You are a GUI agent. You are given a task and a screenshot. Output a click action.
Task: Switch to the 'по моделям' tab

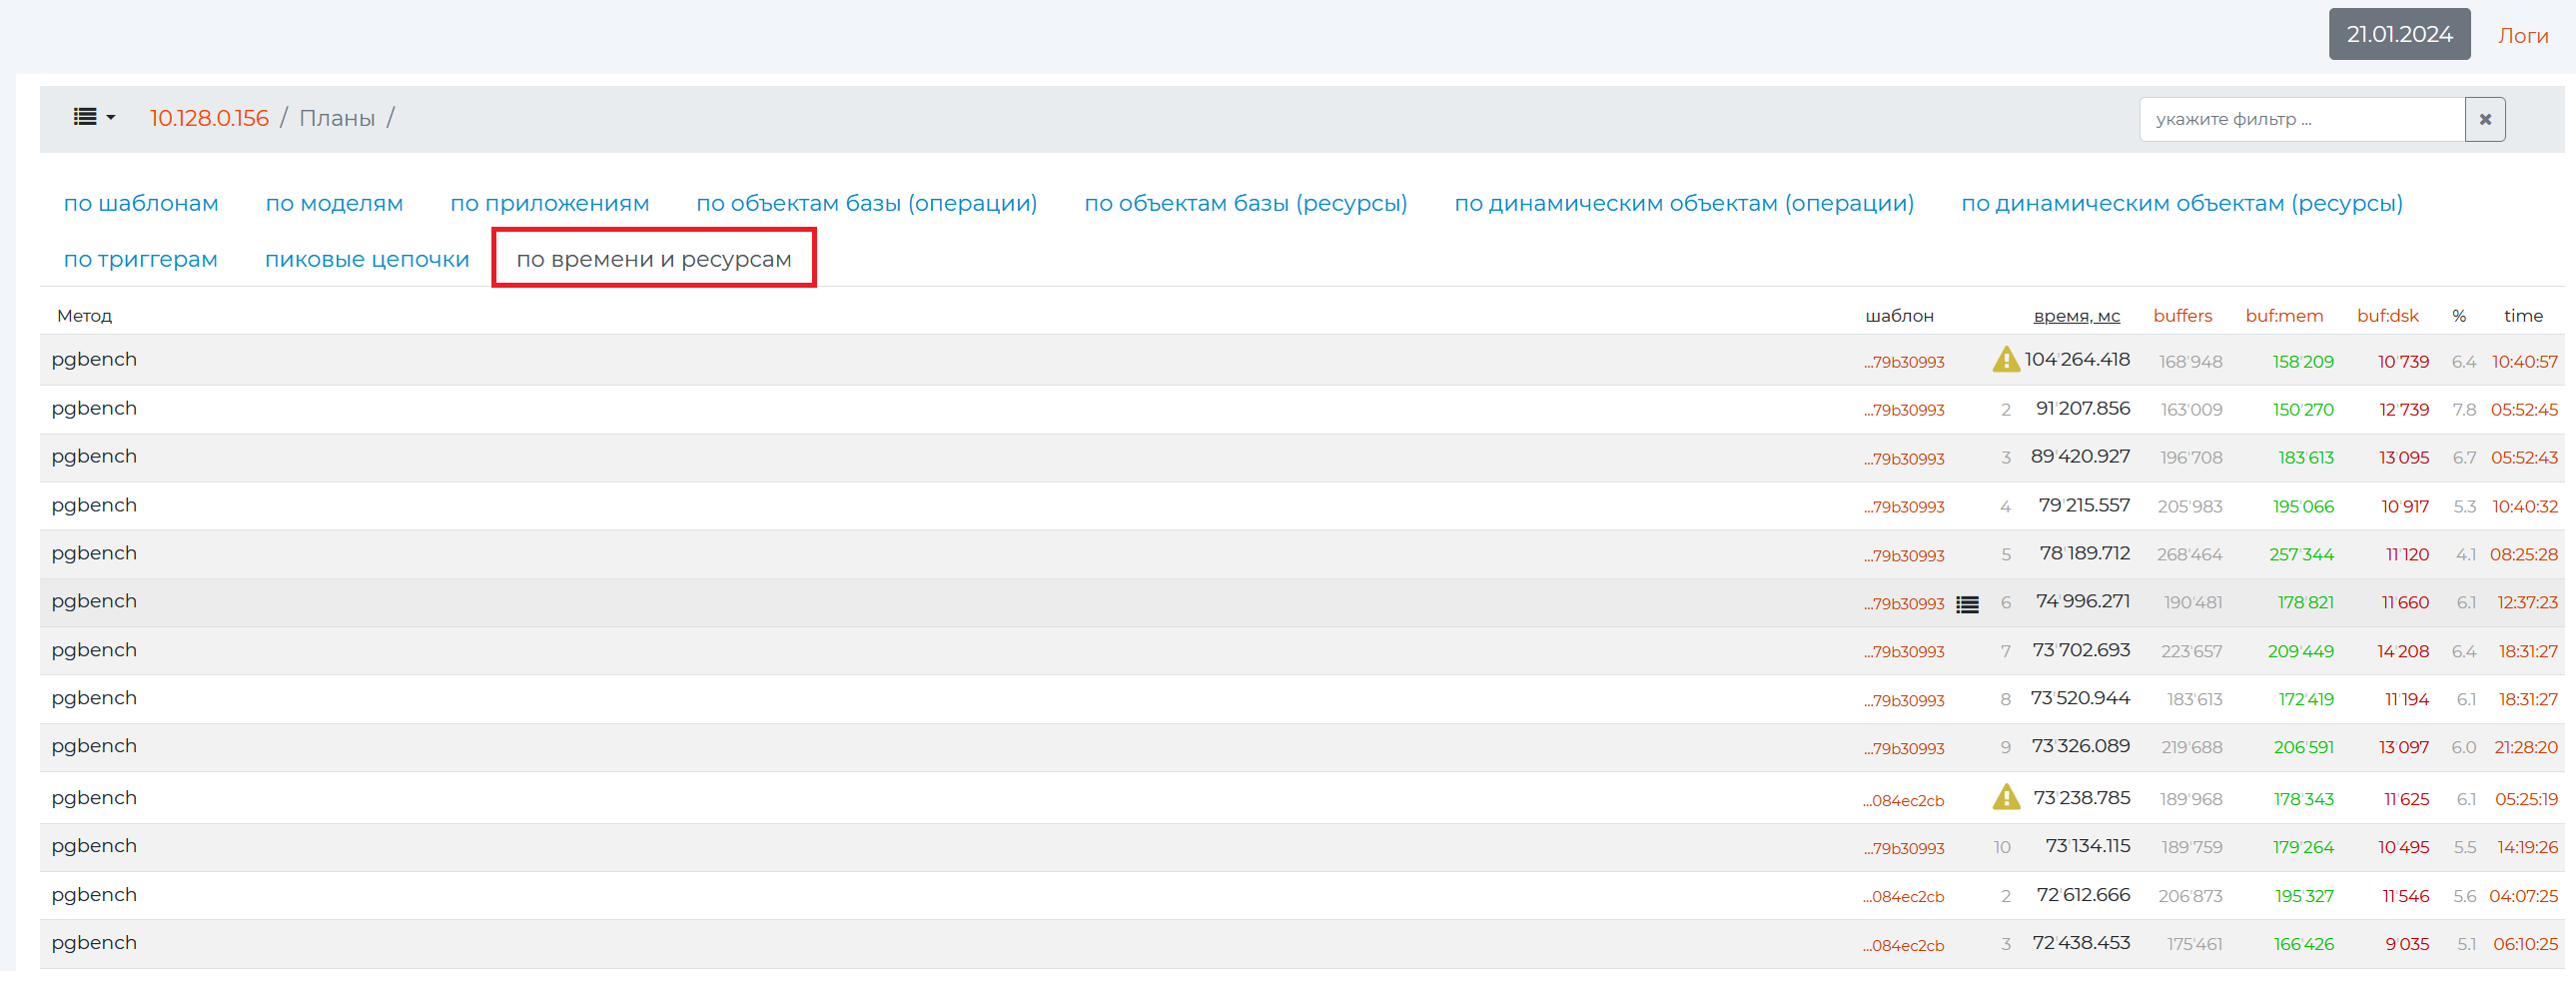(x=334, y=204)
